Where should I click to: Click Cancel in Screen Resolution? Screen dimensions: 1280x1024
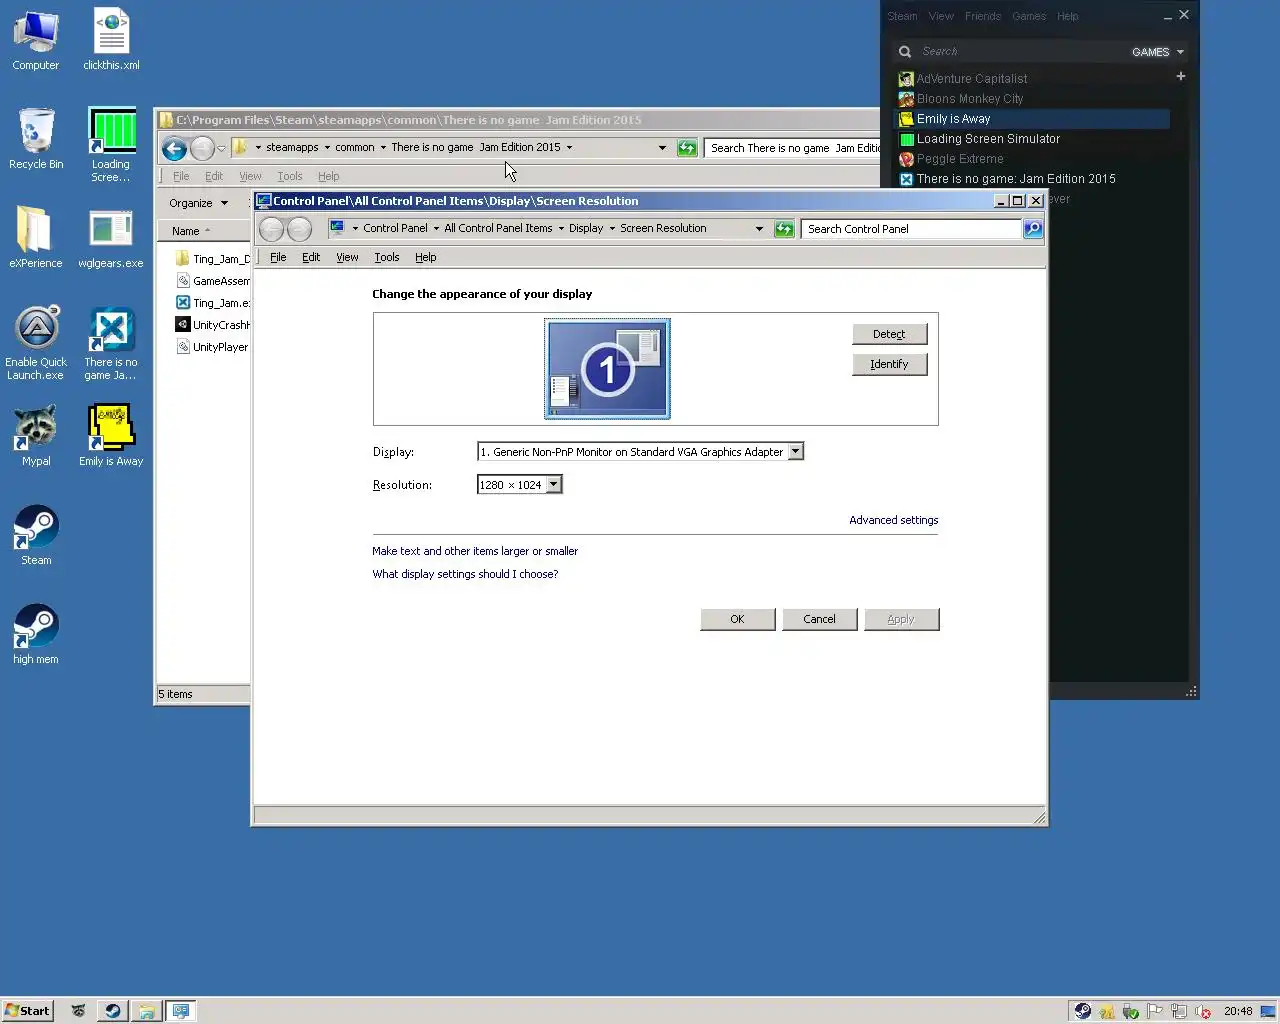[x=819, y=619]
